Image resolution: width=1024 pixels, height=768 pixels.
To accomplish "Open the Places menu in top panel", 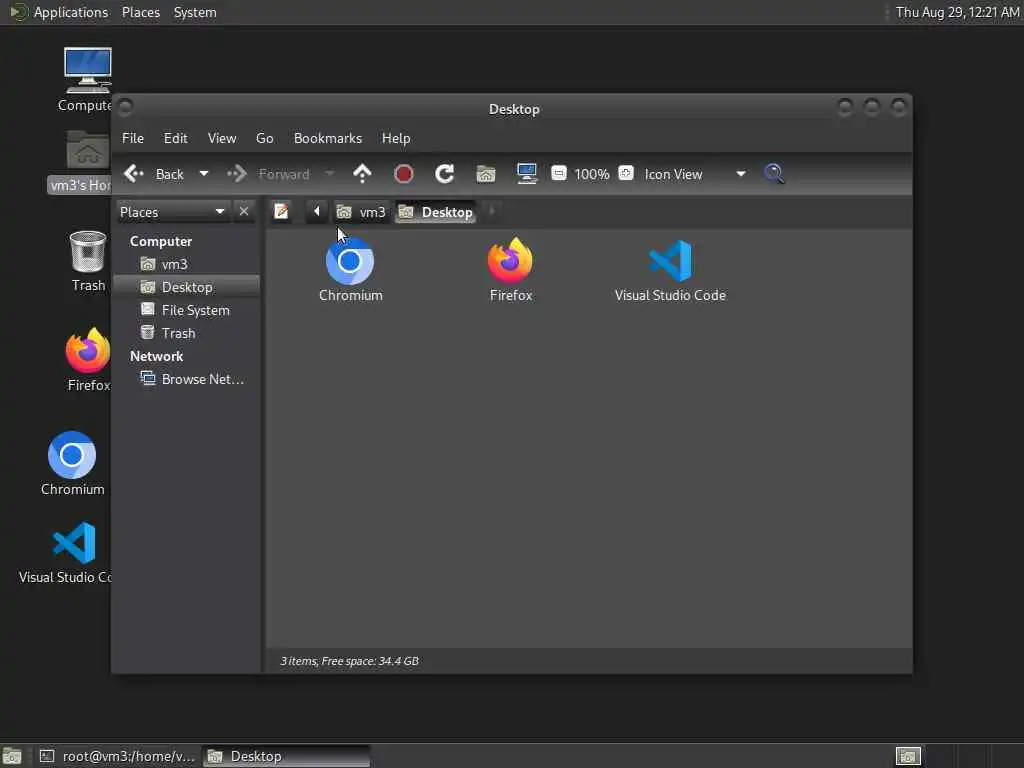I will [x=140, y=12].
